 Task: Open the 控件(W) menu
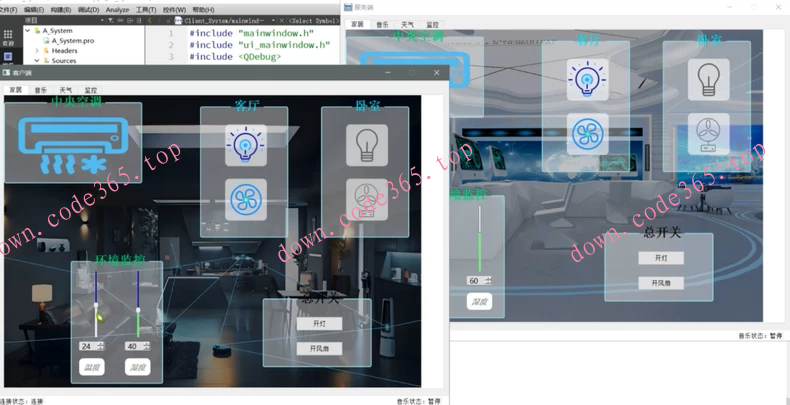[174, 10]
